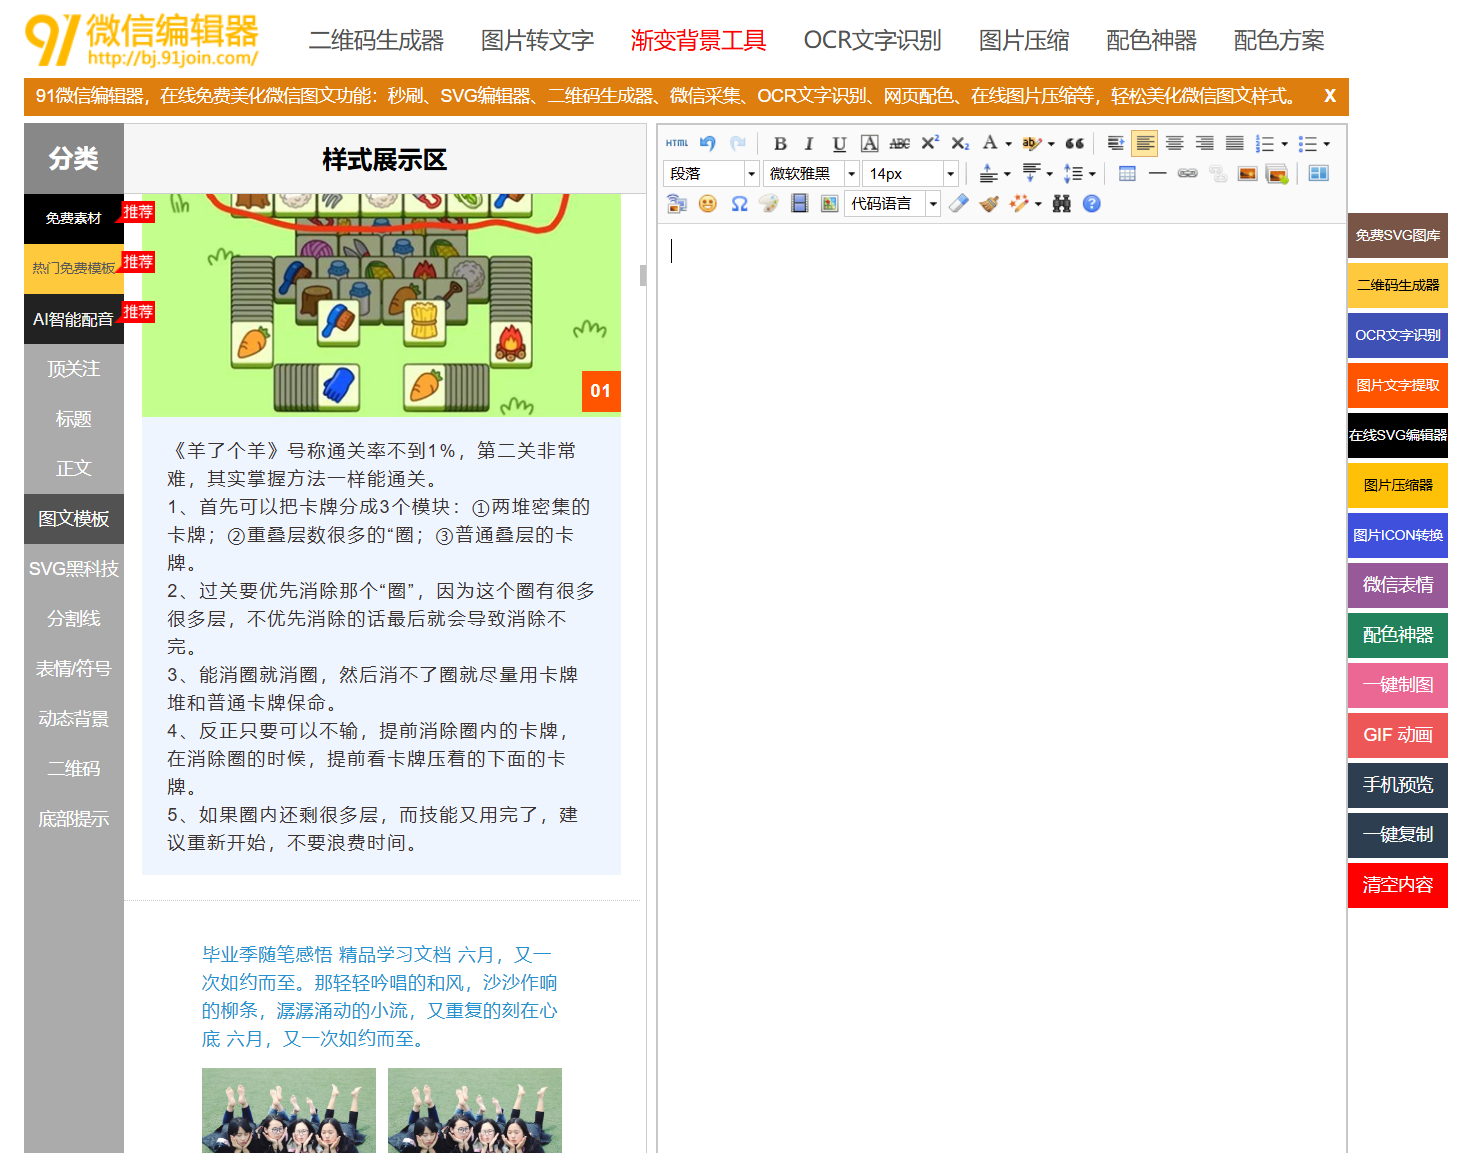This screenshot has height=1153, width=1458.
Task: Click the picture icon beside 代码语言
Action: click(x=829, y=203)
